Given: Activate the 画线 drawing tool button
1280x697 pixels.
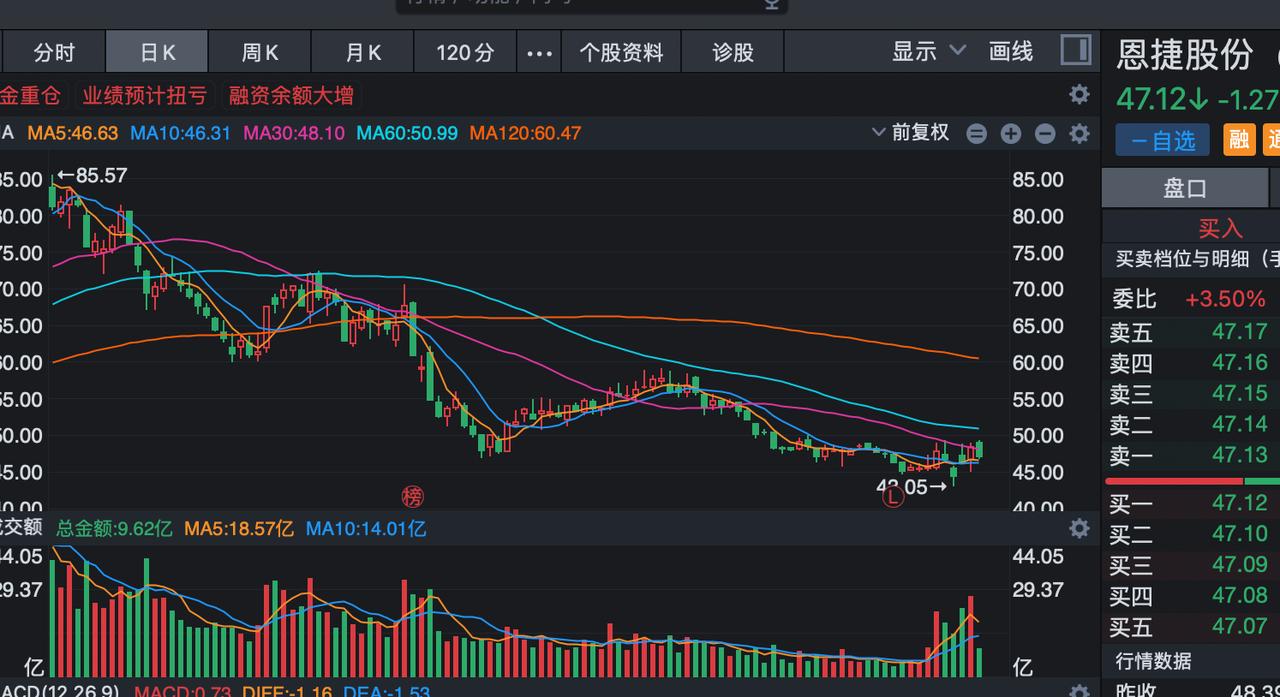Looking at the screenshot, I should click(x=1011, y=51).
